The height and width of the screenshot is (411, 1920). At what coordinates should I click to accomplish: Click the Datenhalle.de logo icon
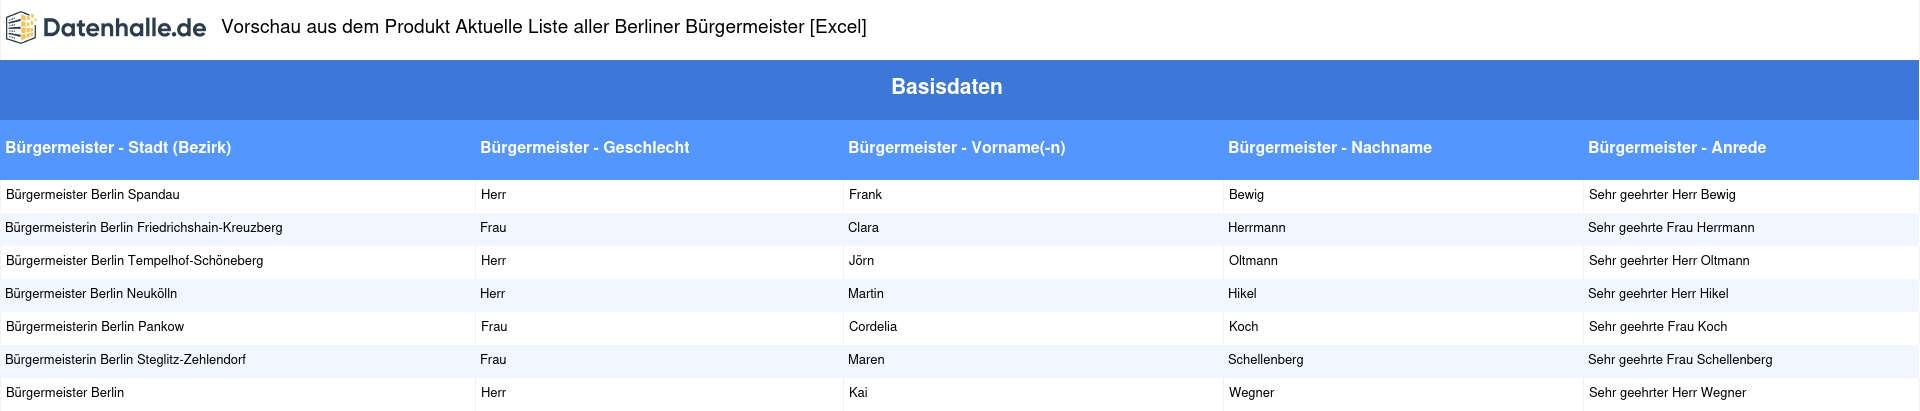pyautogui.click(x=20, y=27)
